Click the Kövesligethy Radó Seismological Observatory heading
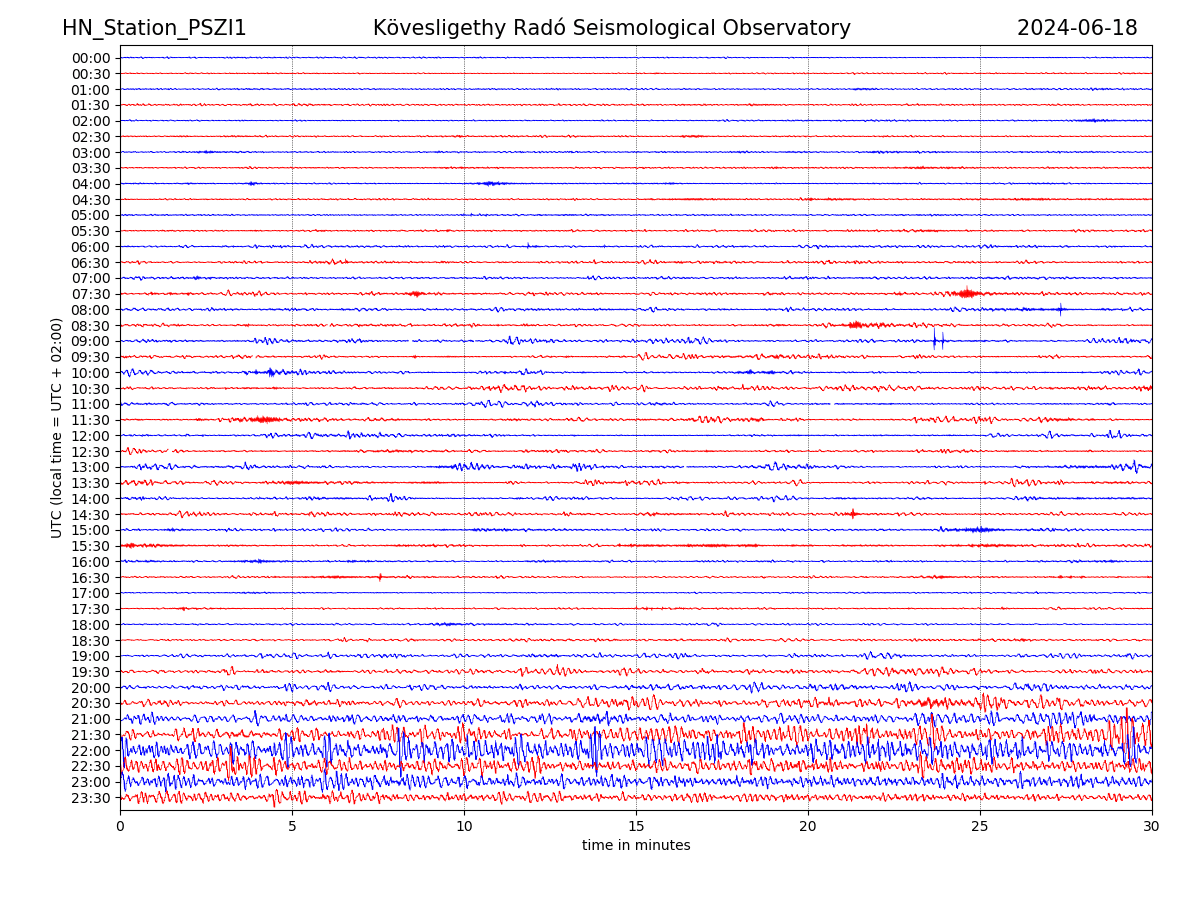 pos(611,28)
